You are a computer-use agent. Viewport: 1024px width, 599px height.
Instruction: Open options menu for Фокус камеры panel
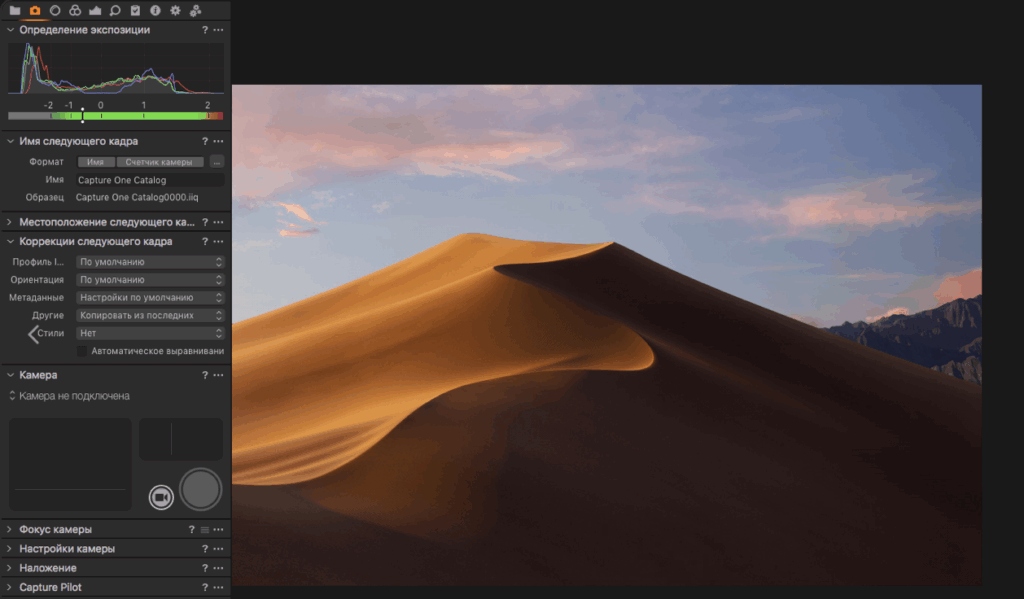218,530
